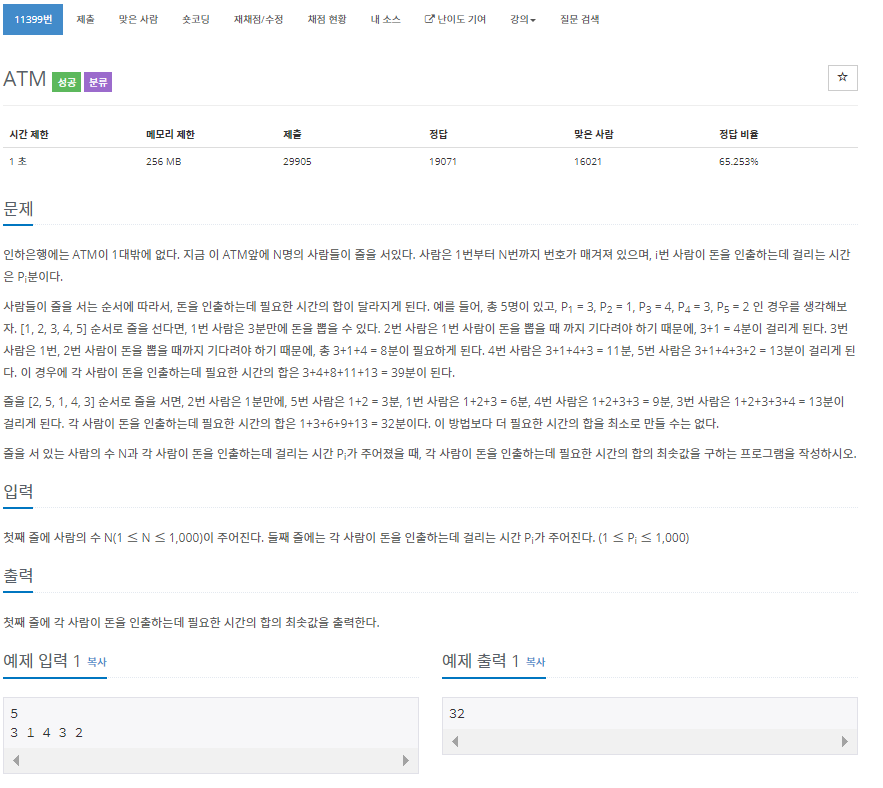The image size is (883, 788).
Task: Click the example input text '3 1 4 3 2'
Action: pos(46,732)
